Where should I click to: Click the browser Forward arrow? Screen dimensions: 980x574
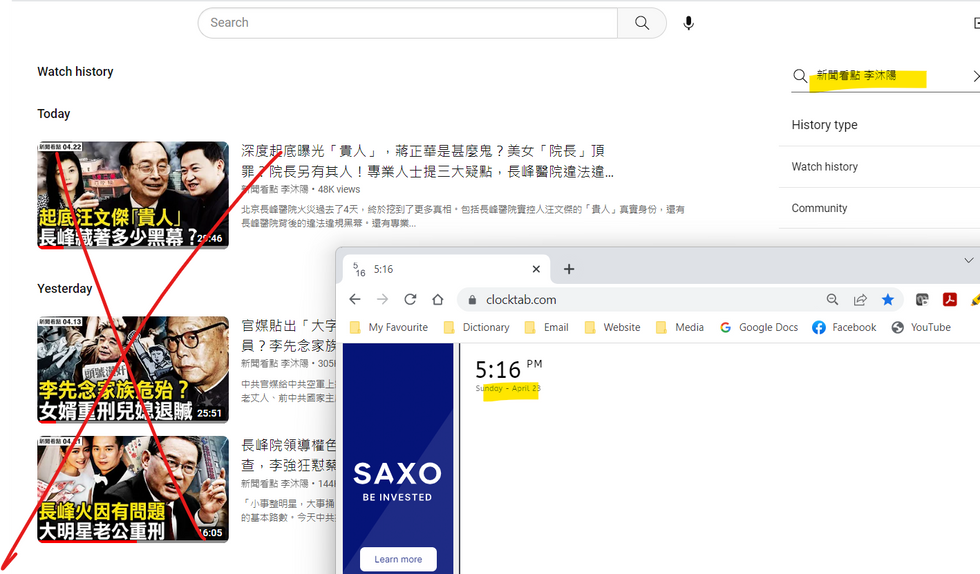[x=382, y=300]
